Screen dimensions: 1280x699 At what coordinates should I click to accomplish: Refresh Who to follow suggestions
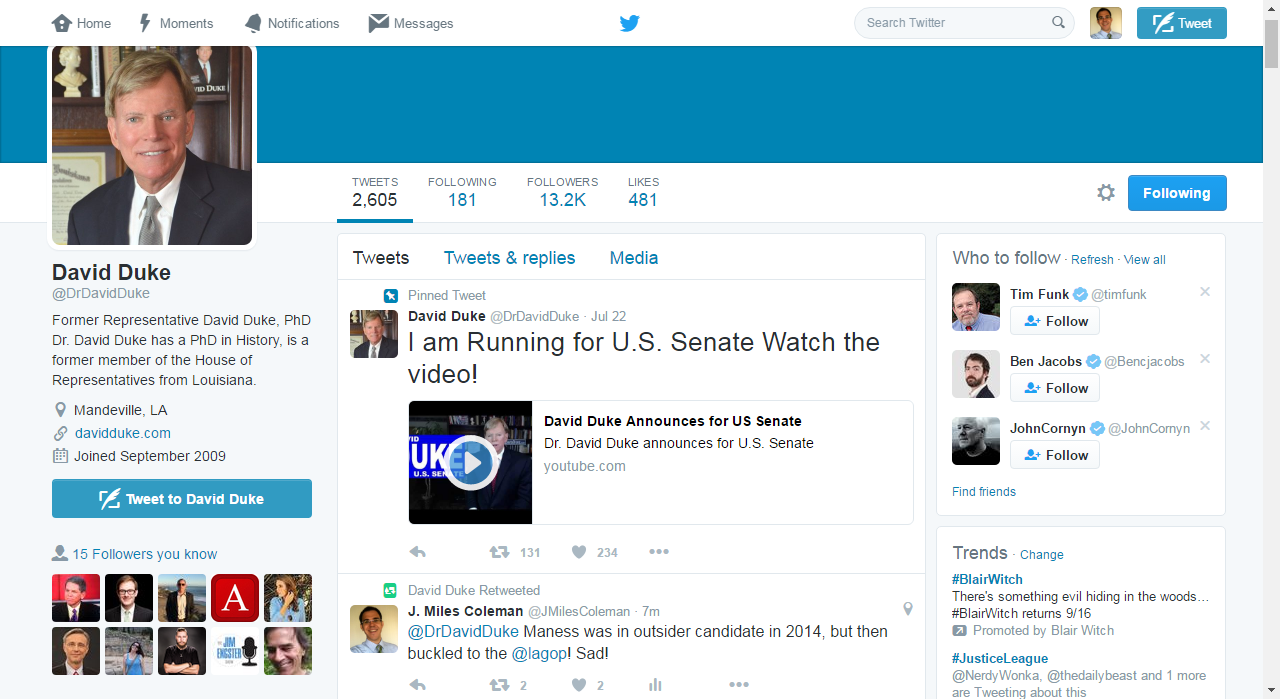coord(1092,260)
